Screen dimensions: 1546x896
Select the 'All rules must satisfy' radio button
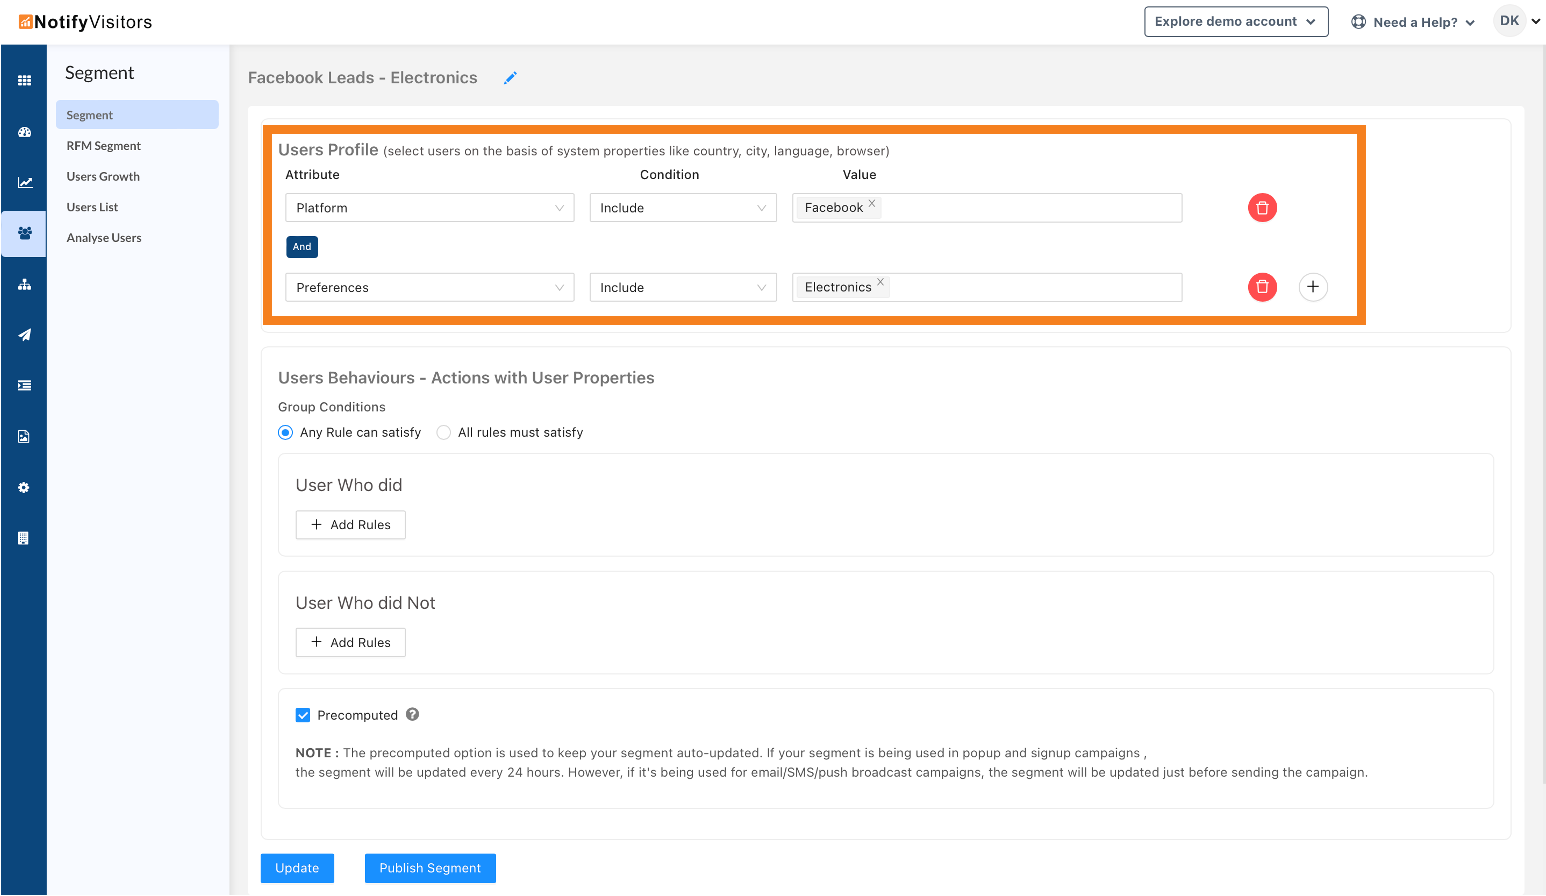point(444,433)
